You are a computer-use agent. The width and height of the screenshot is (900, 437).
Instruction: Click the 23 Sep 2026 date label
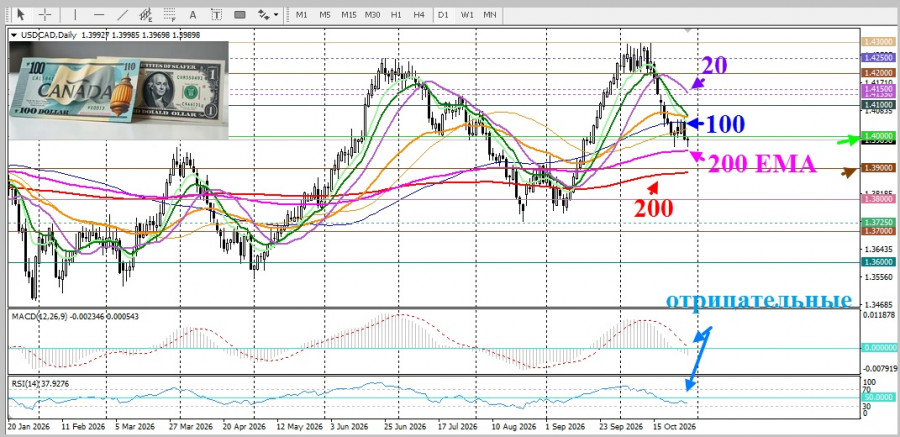tap(619, 428)
